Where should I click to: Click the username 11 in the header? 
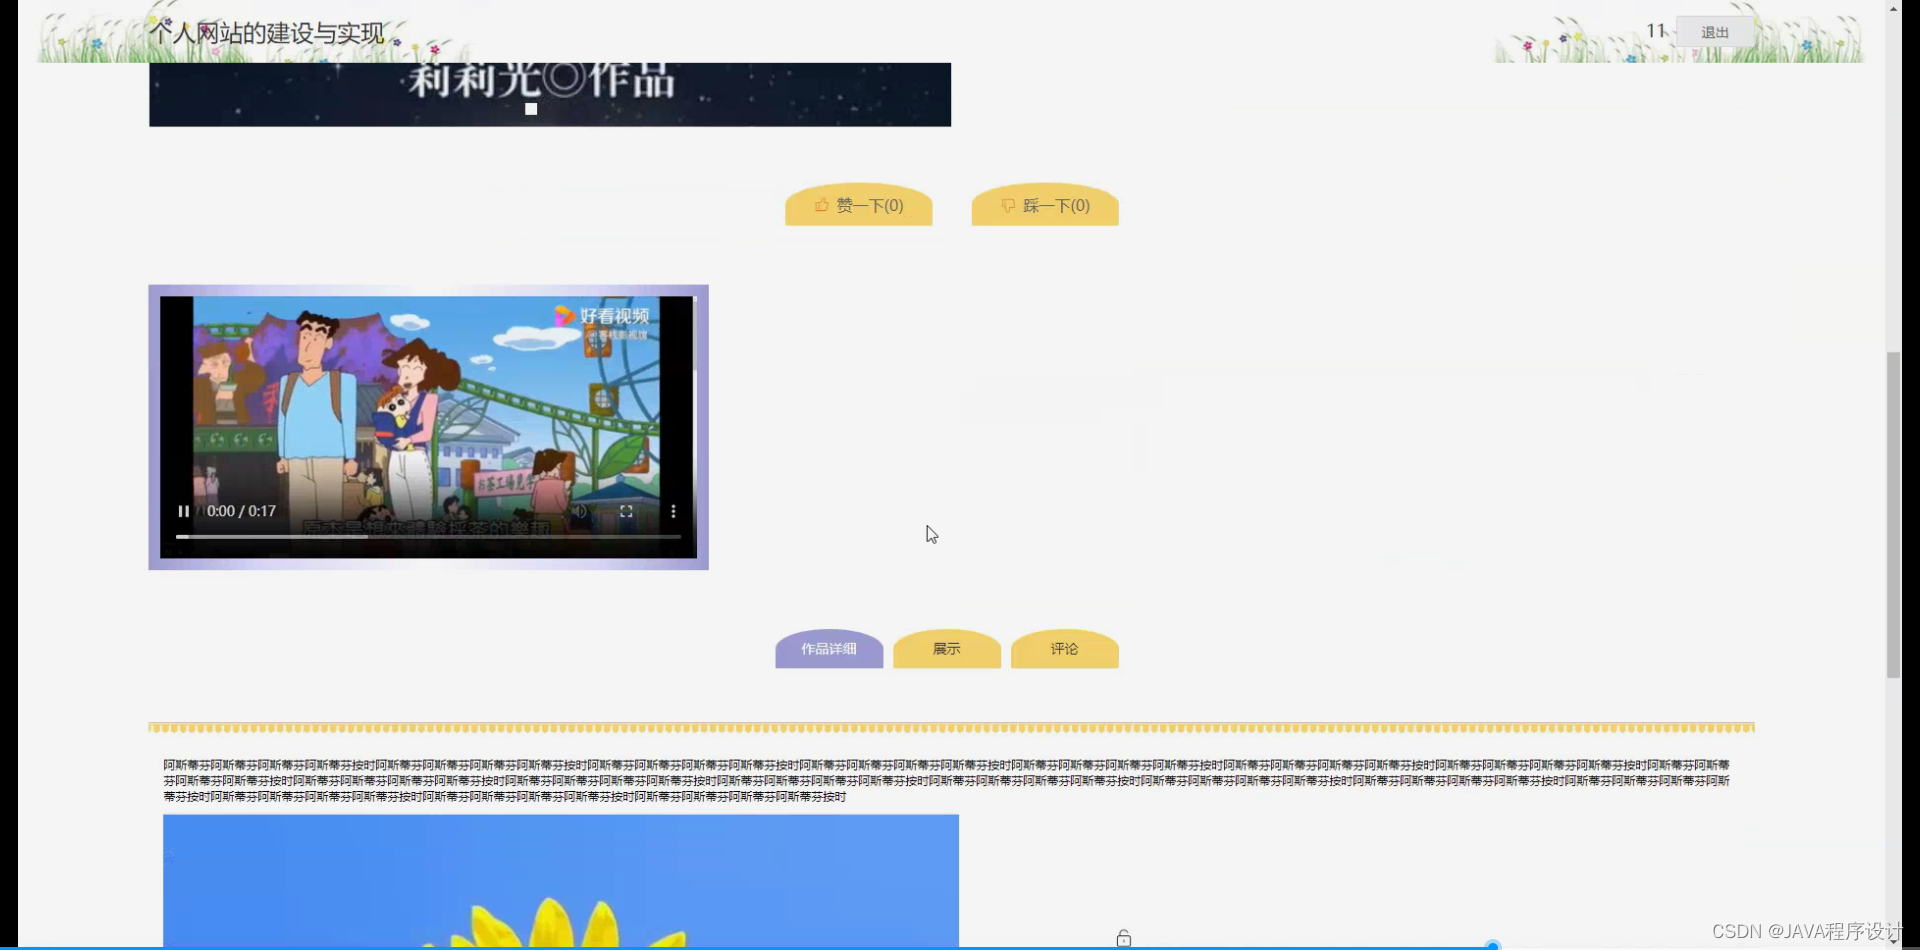click(1656, 31)
